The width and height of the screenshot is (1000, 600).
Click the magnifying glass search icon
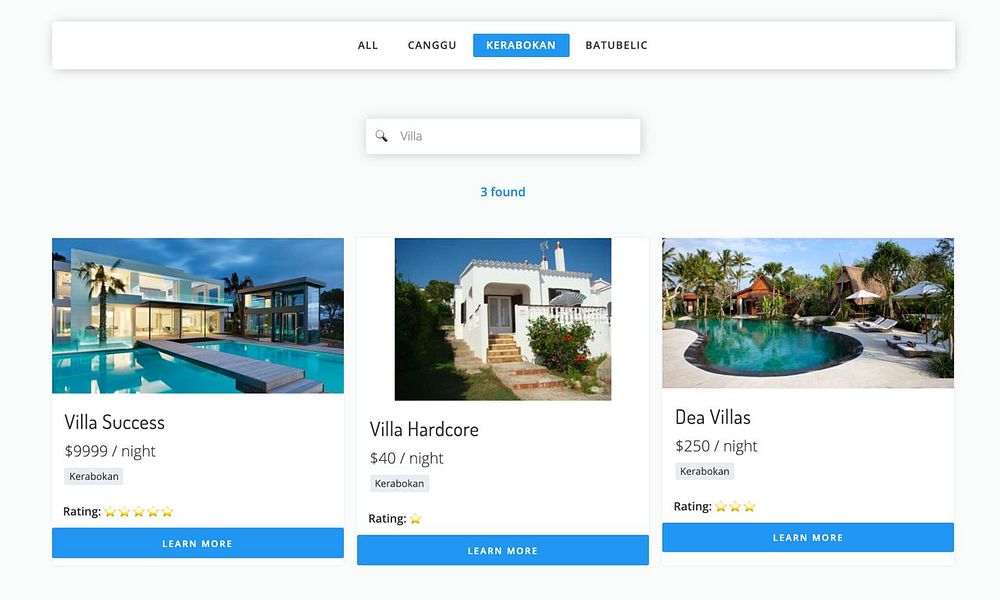point(381,136)
